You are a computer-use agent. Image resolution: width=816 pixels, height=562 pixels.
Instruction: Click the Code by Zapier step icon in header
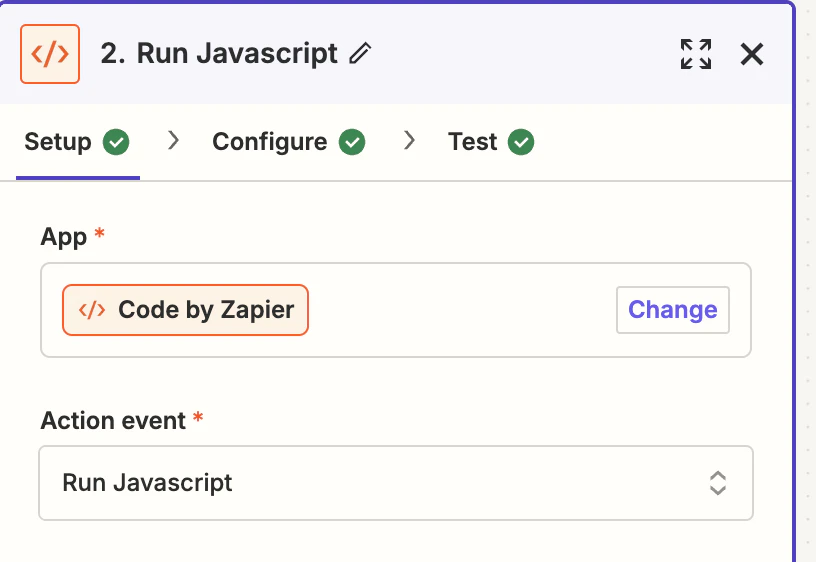pos(50,54)
